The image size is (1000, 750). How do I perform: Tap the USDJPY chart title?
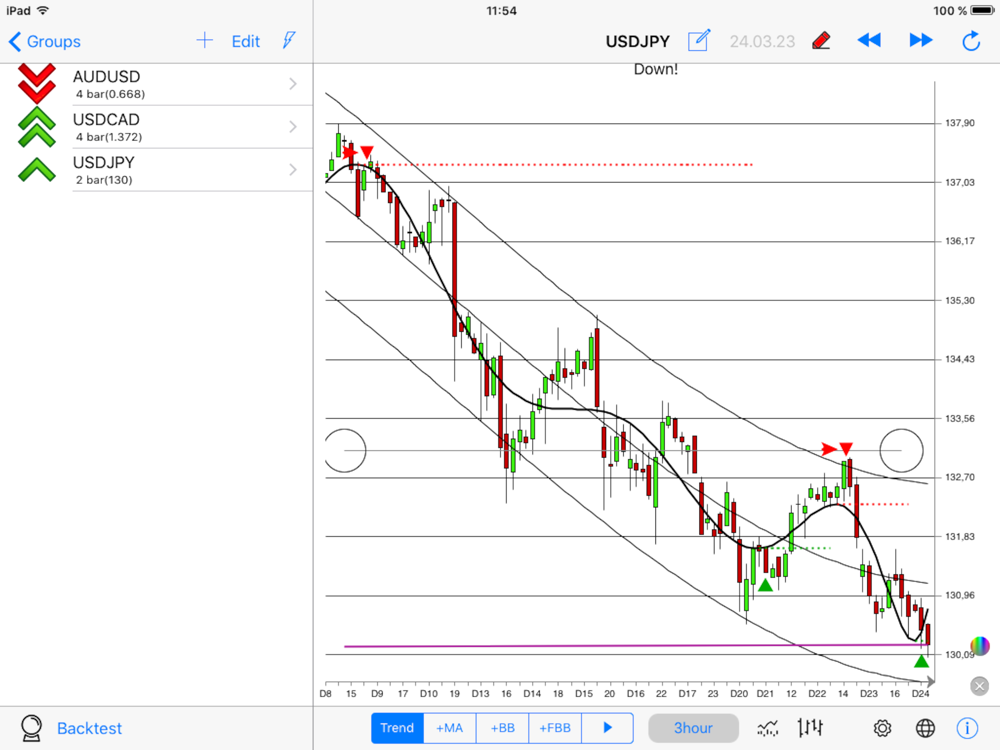tap(638, 41)
